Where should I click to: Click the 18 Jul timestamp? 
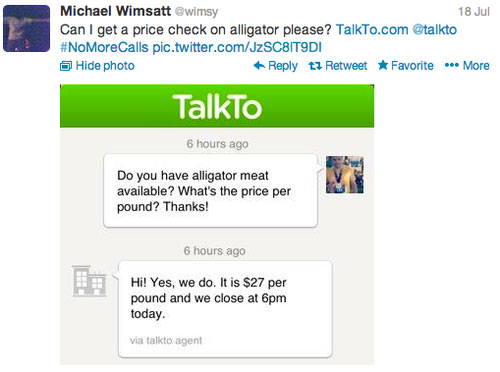[x=474, y=12]
